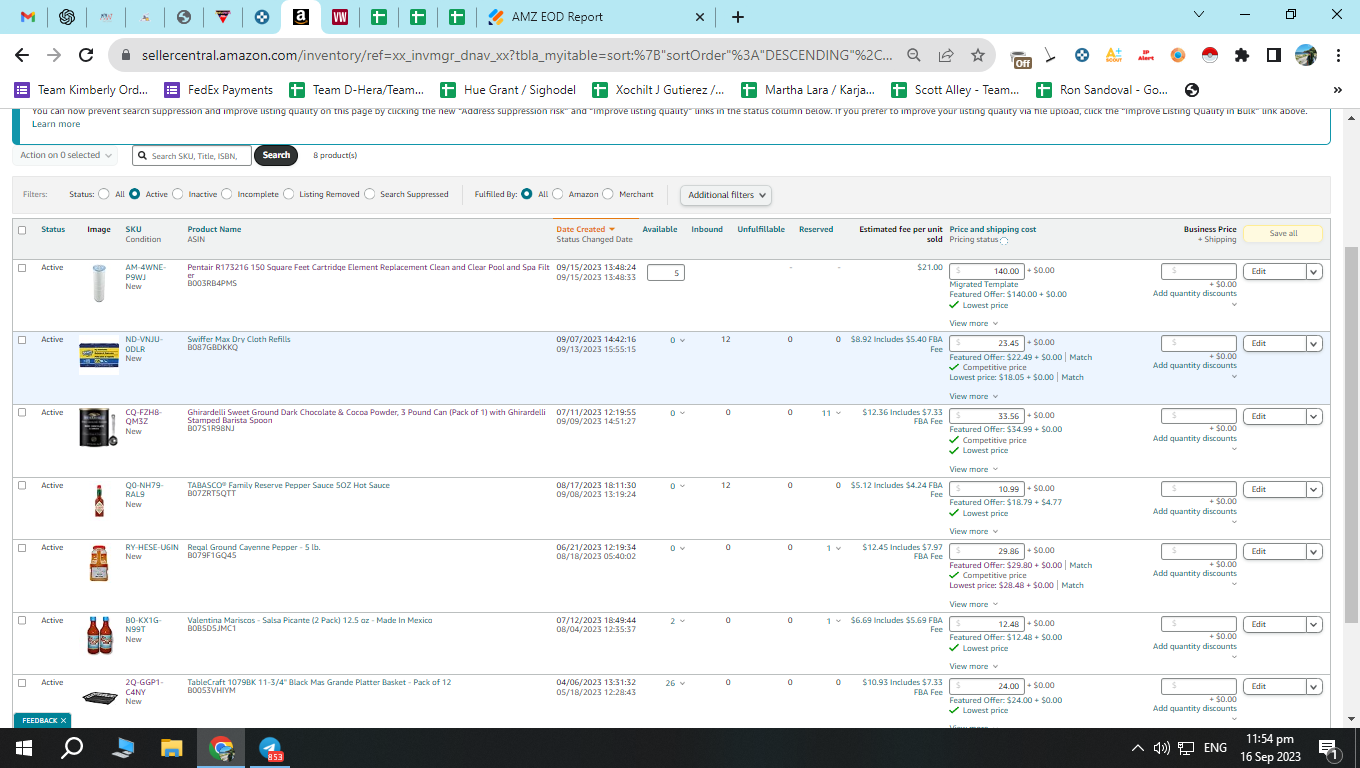The image size is (1360, 768).
Task: Open Windows taskbar search
Action: (x=72, y=747)
